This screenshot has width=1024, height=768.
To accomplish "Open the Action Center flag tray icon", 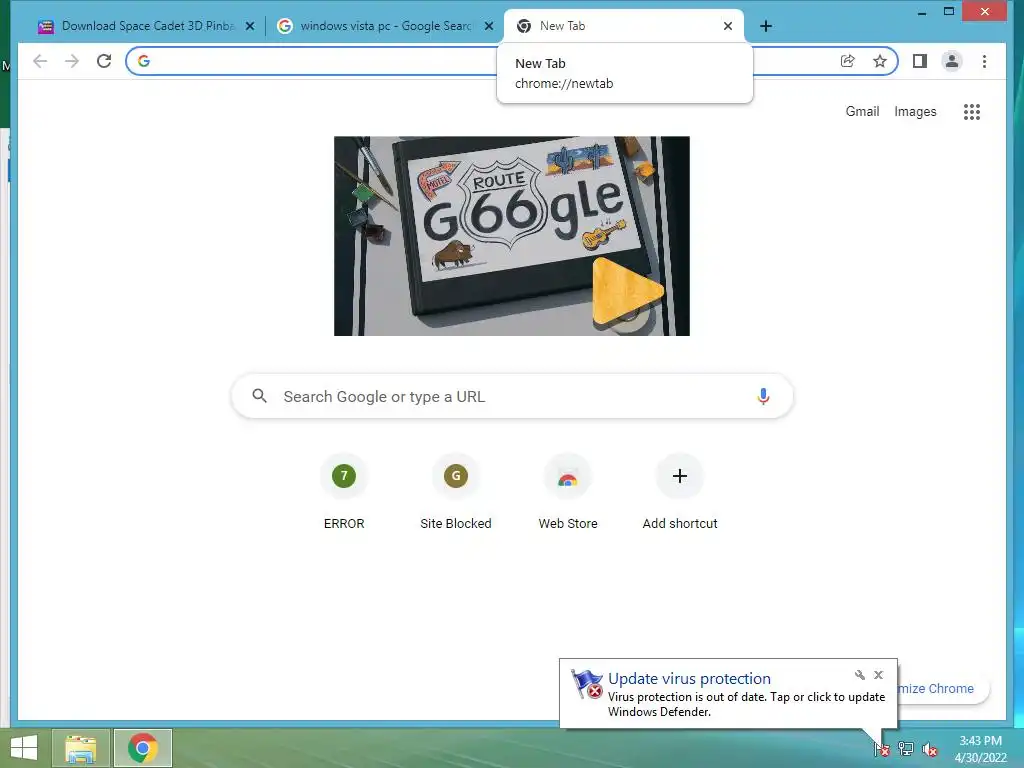I will coord(881,749).
